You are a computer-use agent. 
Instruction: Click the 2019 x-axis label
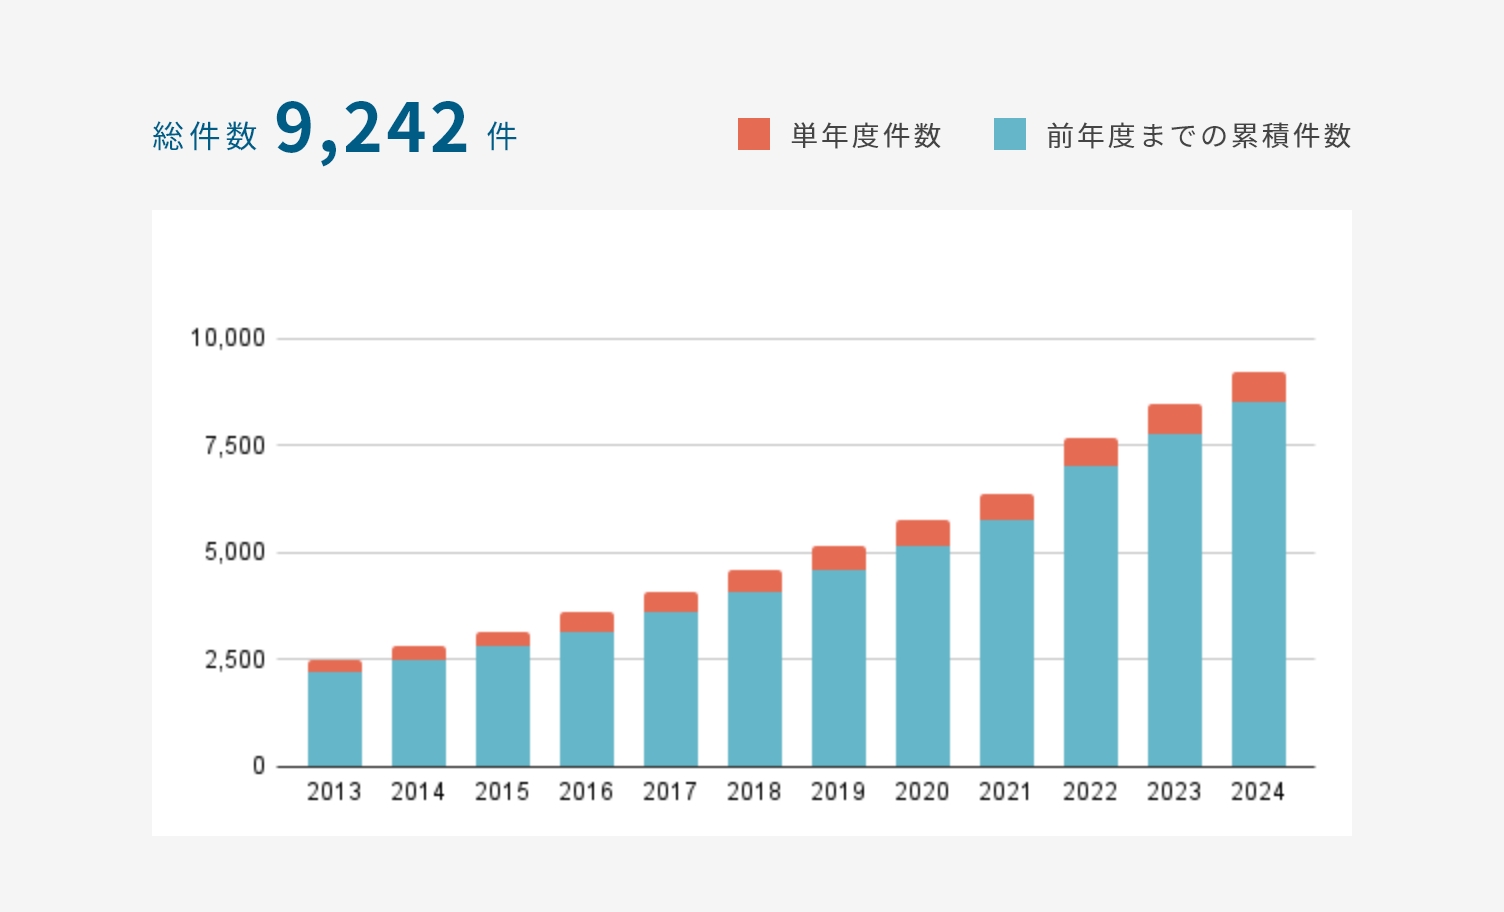(838, 791)
